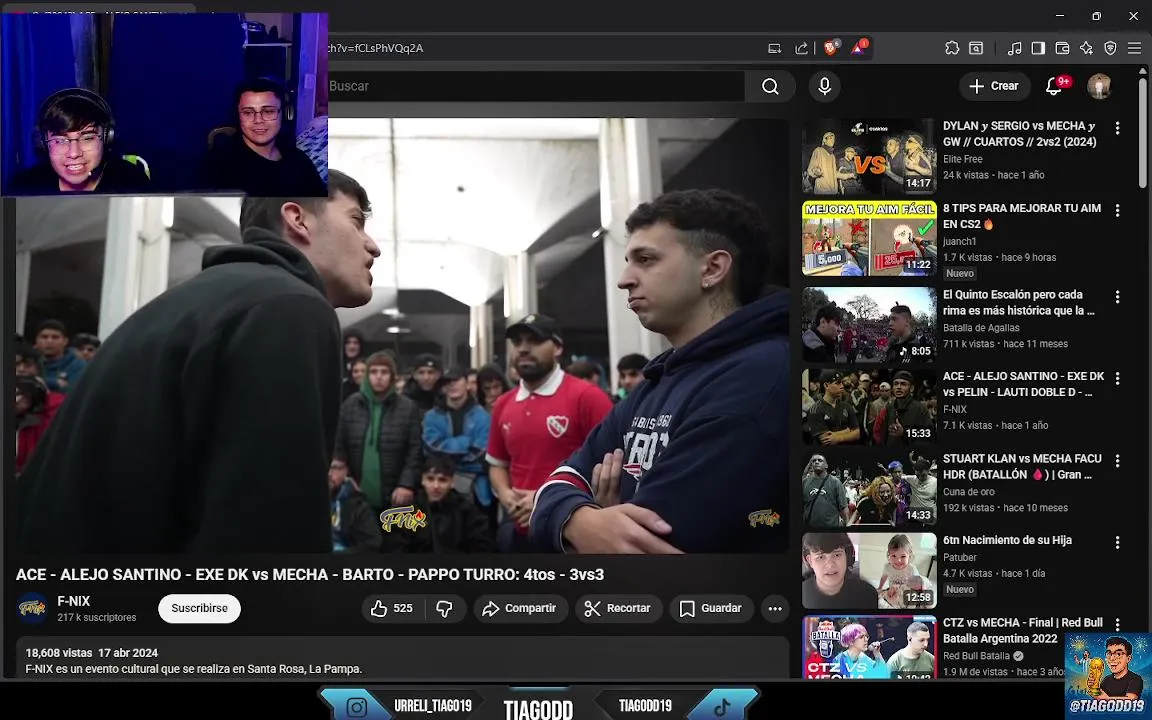Open the title 'STUART KLAN vs MECHA FACU HDR'
1152x720 pixels.
point(1022,467)
